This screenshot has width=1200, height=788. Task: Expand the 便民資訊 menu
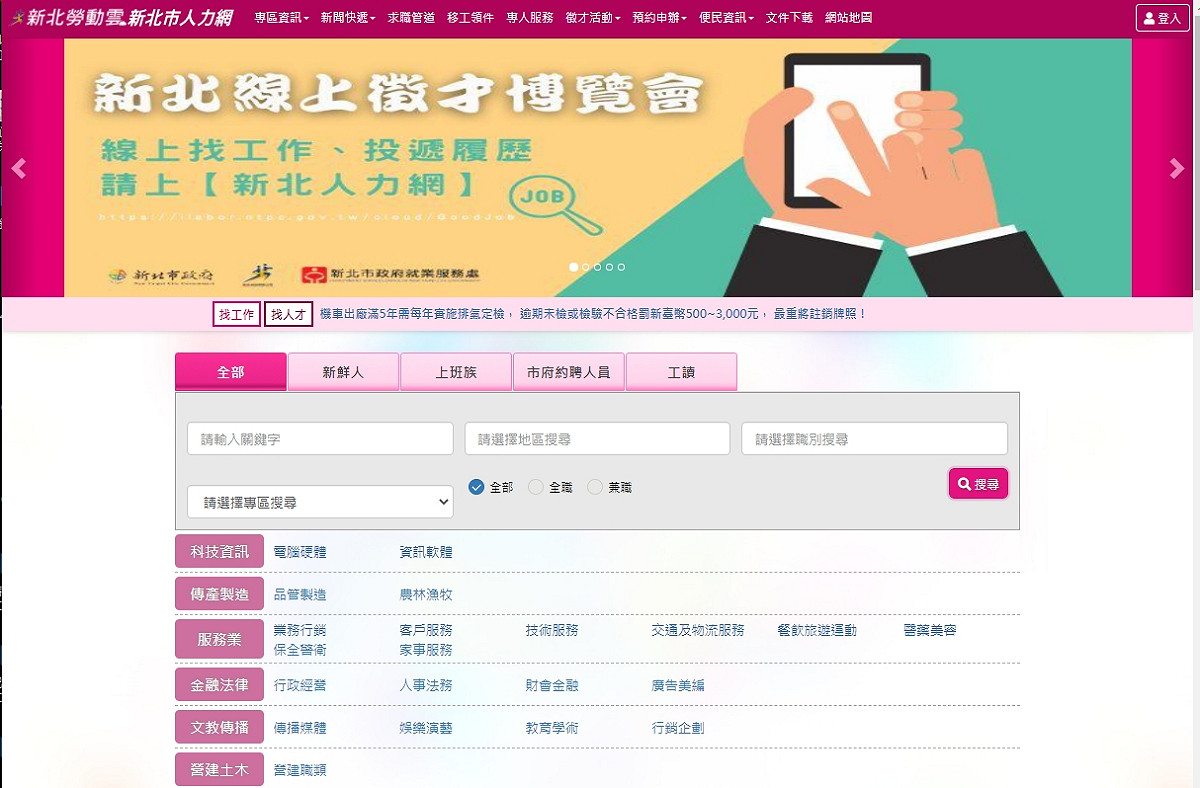point(726,18)
